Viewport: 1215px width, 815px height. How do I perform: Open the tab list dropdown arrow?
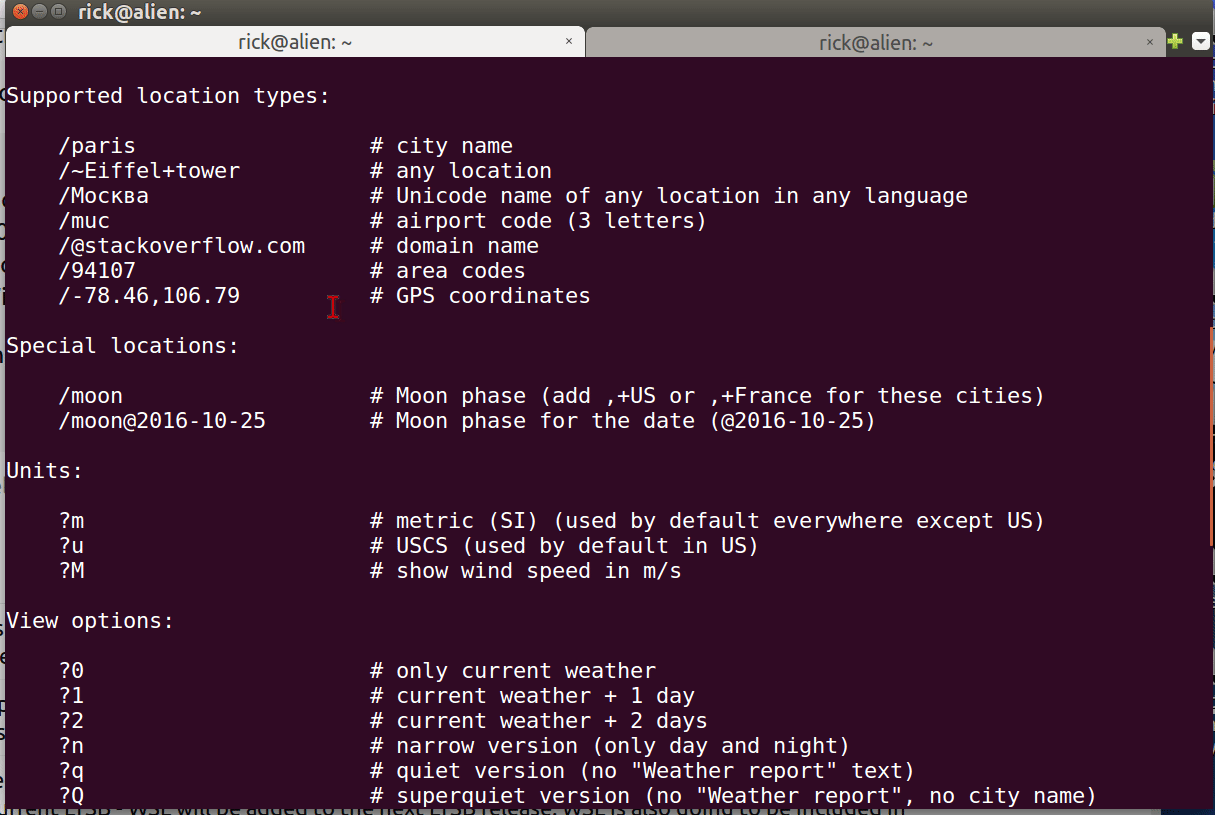point(1200,41)
